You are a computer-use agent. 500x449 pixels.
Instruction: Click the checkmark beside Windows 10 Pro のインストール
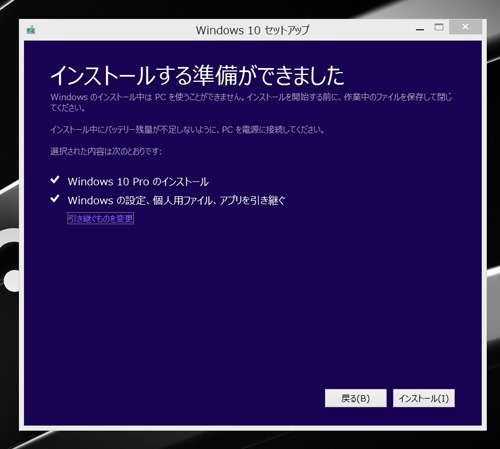(55, 180)
